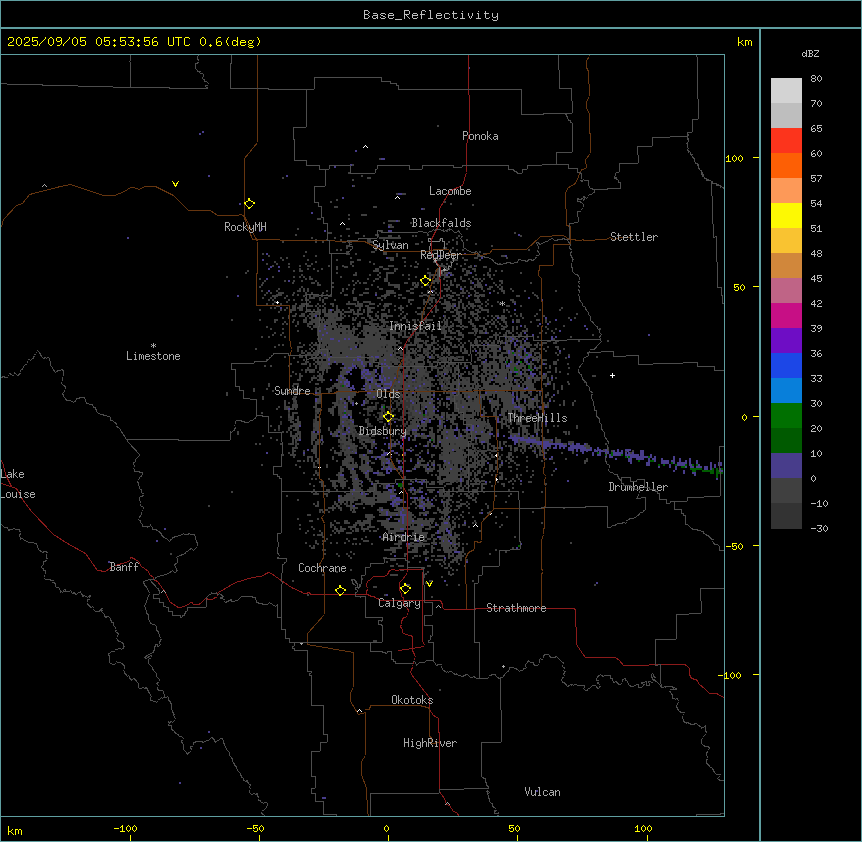The height and width of the screenshot is (842, 862).
Task: Select the bright green legend swatch near 20
Action: point(786,416)
